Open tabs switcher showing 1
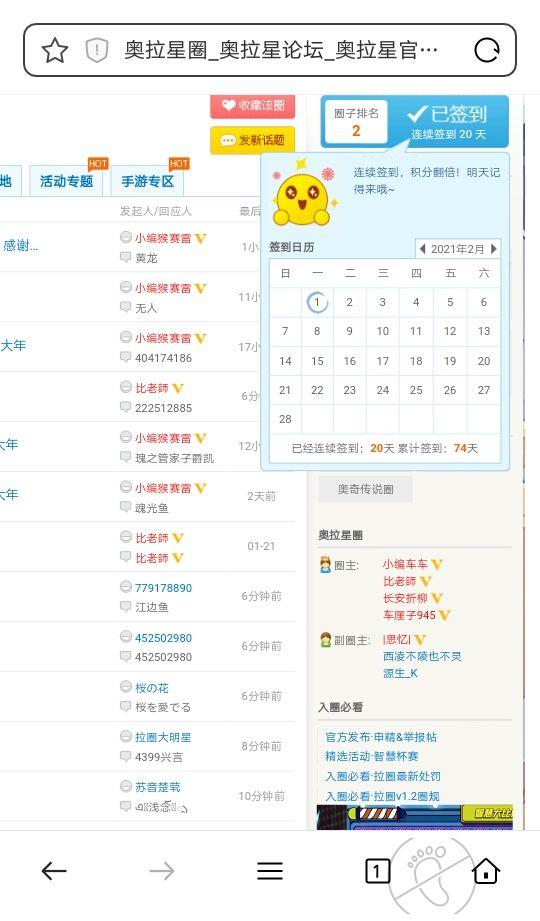The width and height of the screenshot is (540, 921). [x=377, y=870]
